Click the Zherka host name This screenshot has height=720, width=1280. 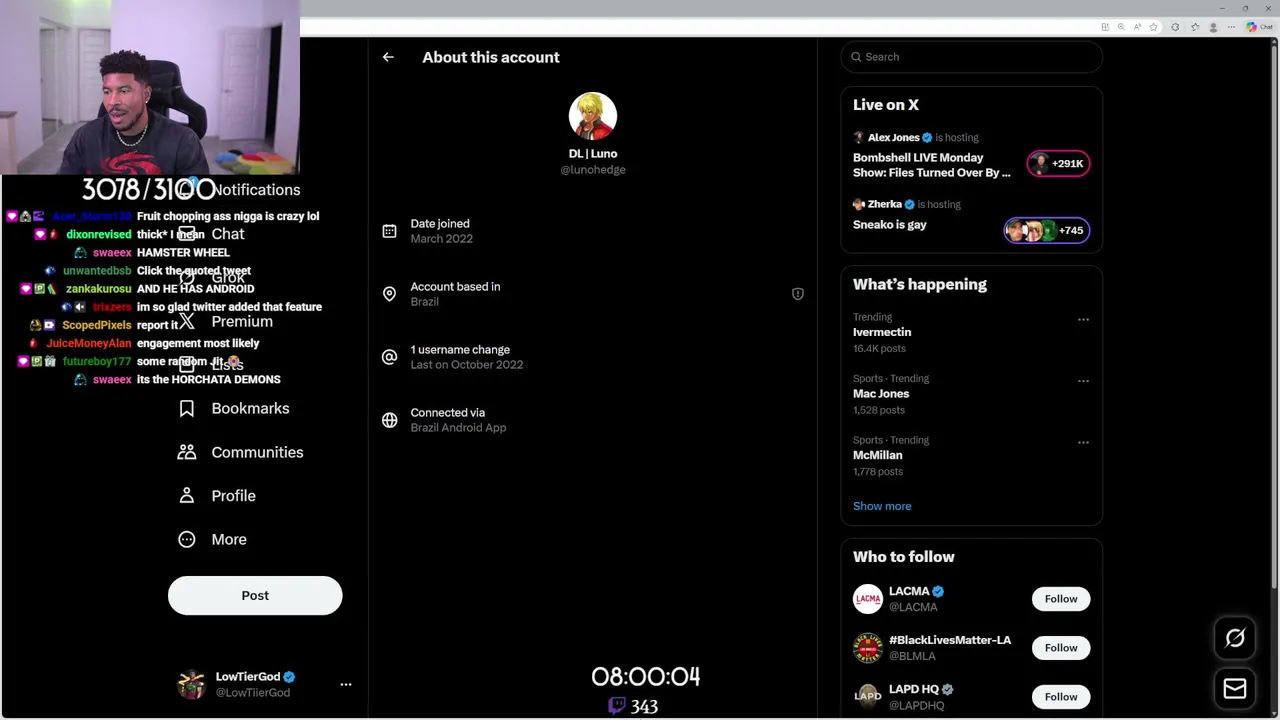tap(884, 204)
